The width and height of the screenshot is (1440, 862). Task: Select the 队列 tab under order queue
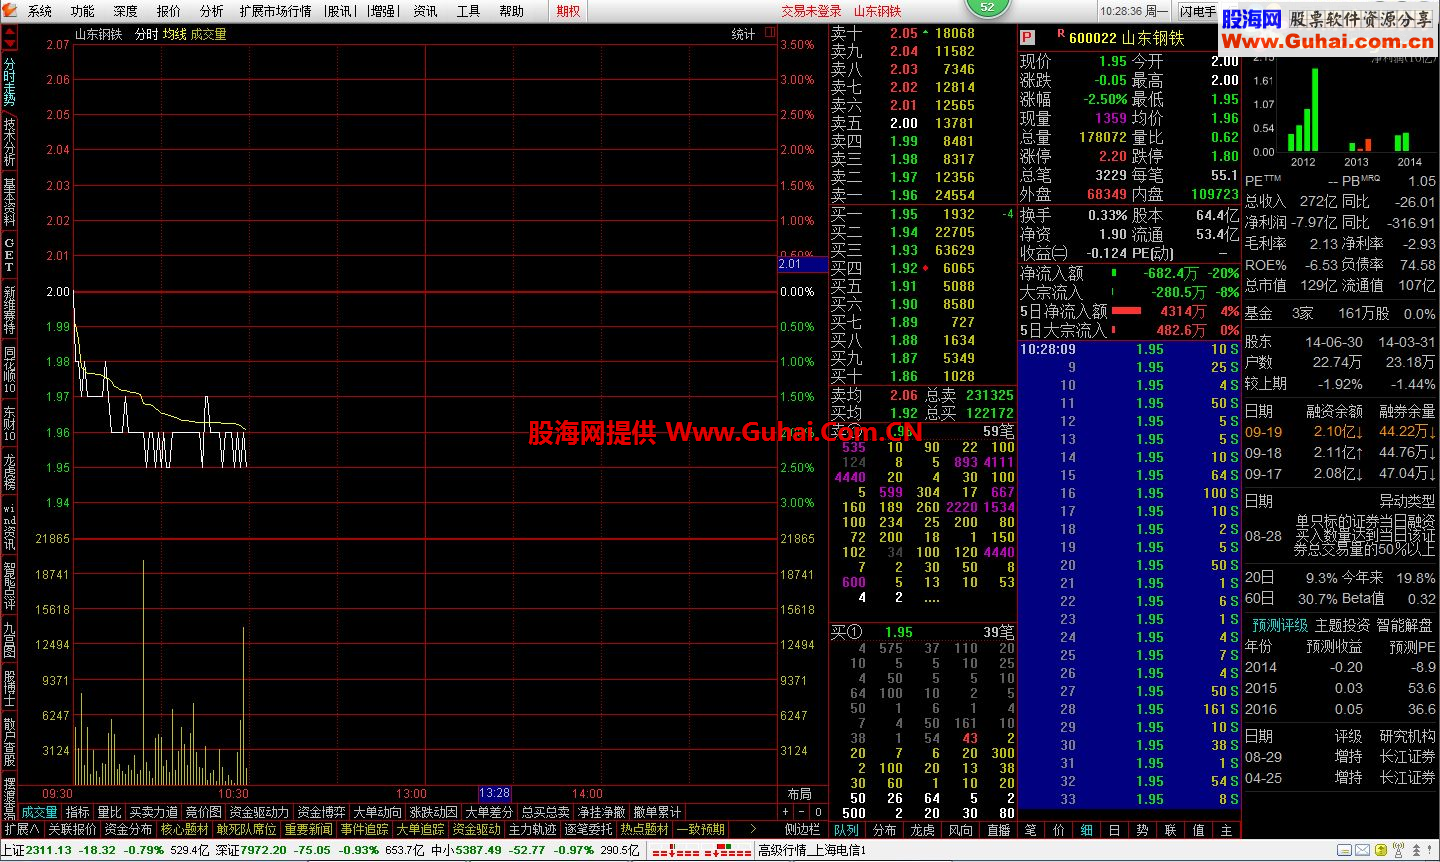tap(846, 830)
